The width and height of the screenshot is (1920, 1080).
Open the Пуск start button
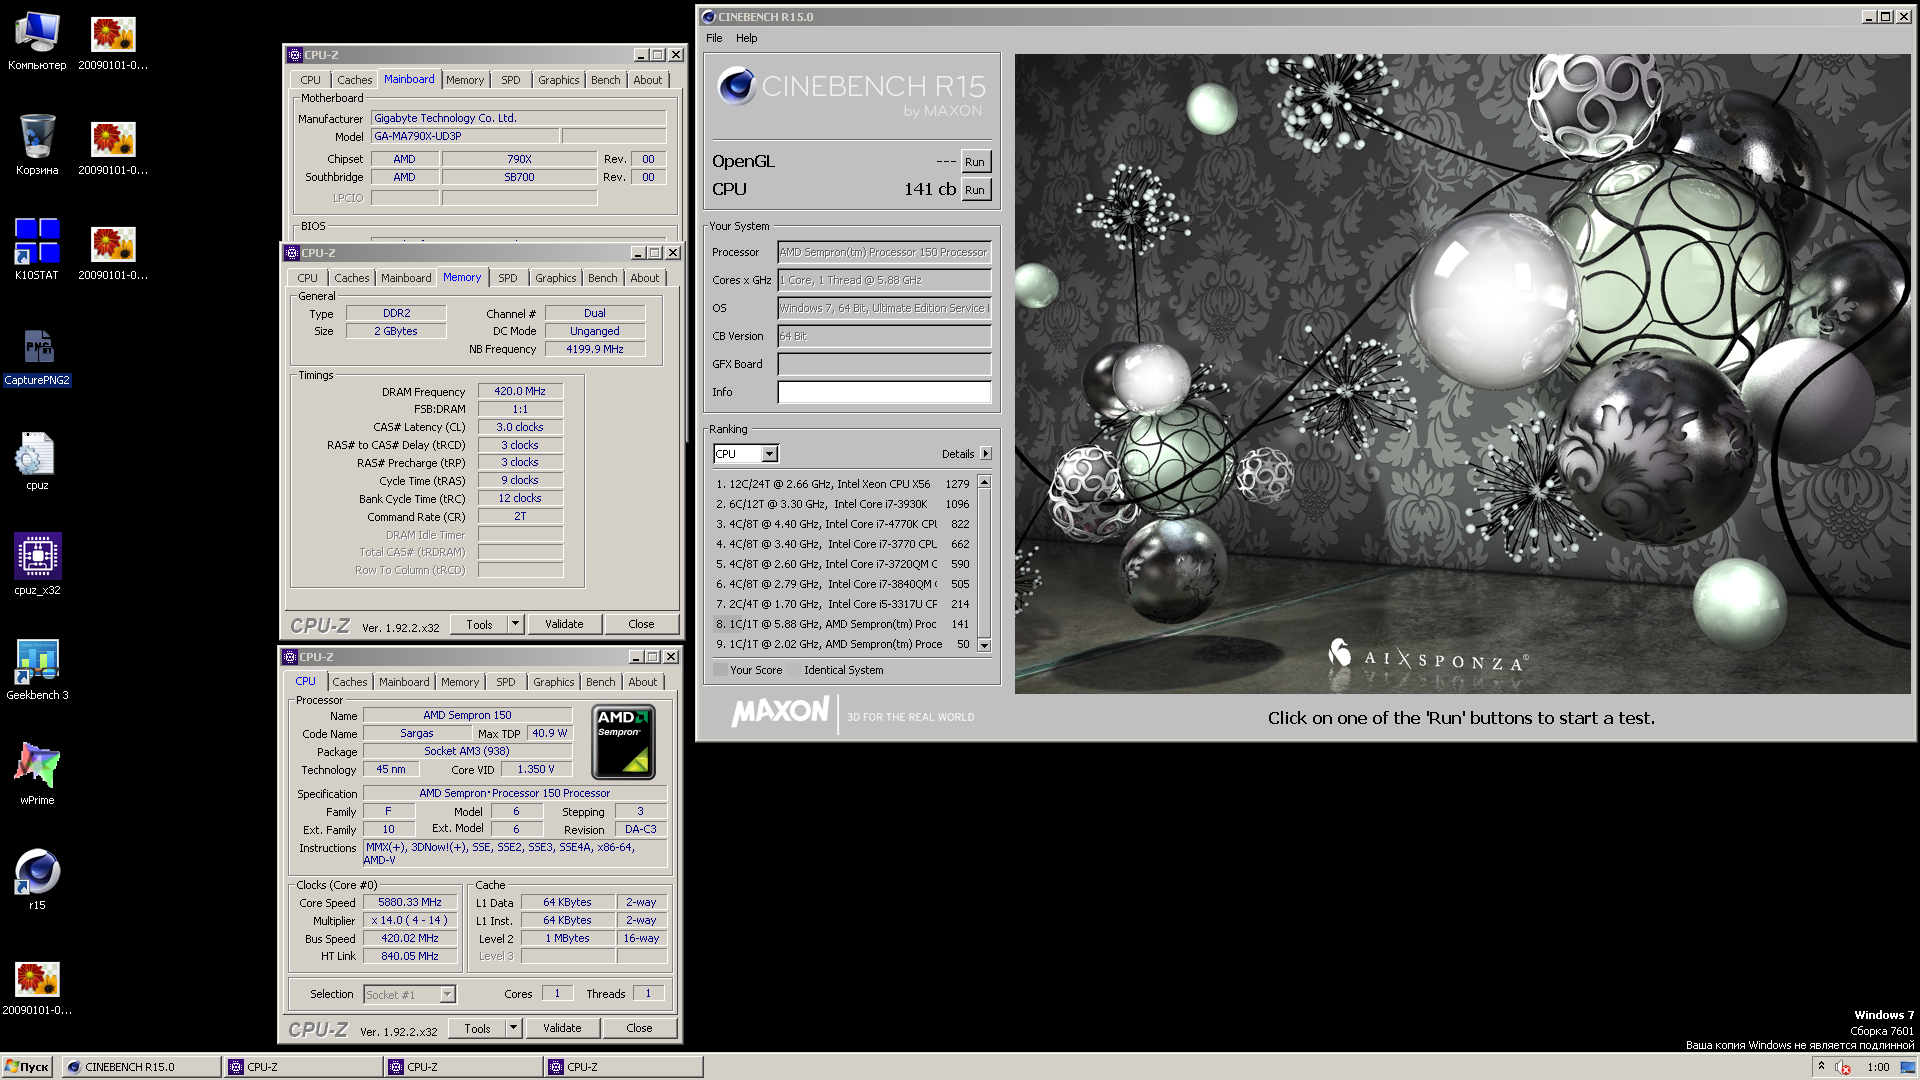coord(27,1067)
